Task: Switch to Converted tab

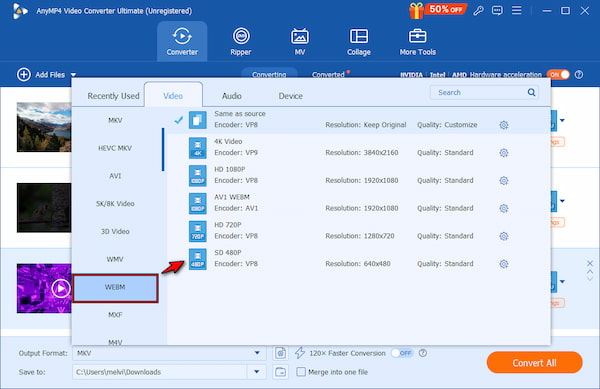Action: pyautogui.click(x=328, y=75)
